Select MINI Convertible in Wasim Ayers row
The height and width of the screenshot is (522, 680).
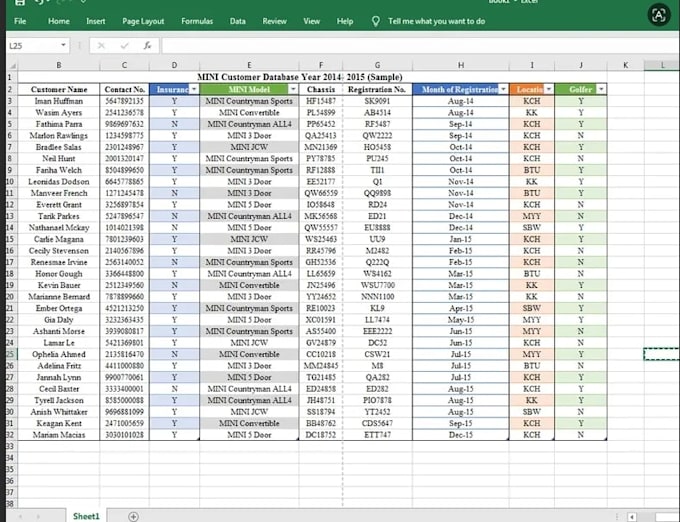click(x=249, y=112)
